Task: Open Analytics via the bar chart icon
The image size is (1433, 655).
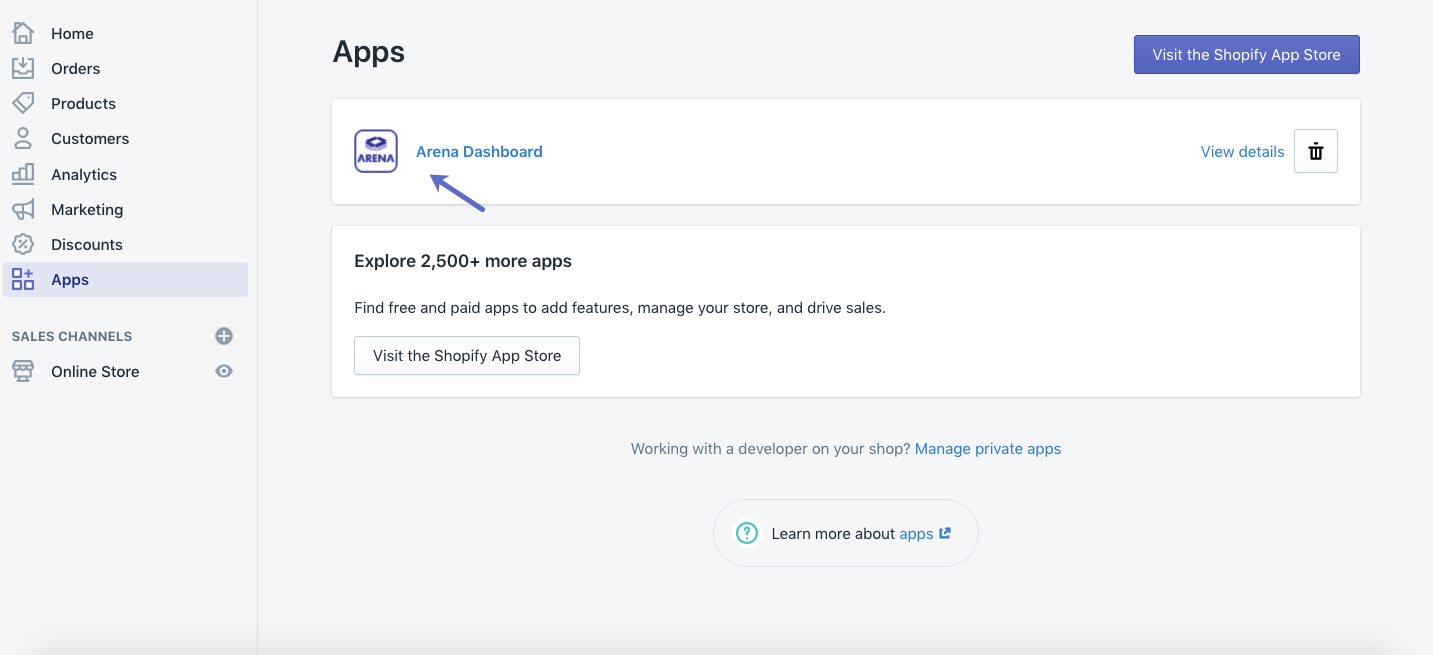Action: click(22, 173)
